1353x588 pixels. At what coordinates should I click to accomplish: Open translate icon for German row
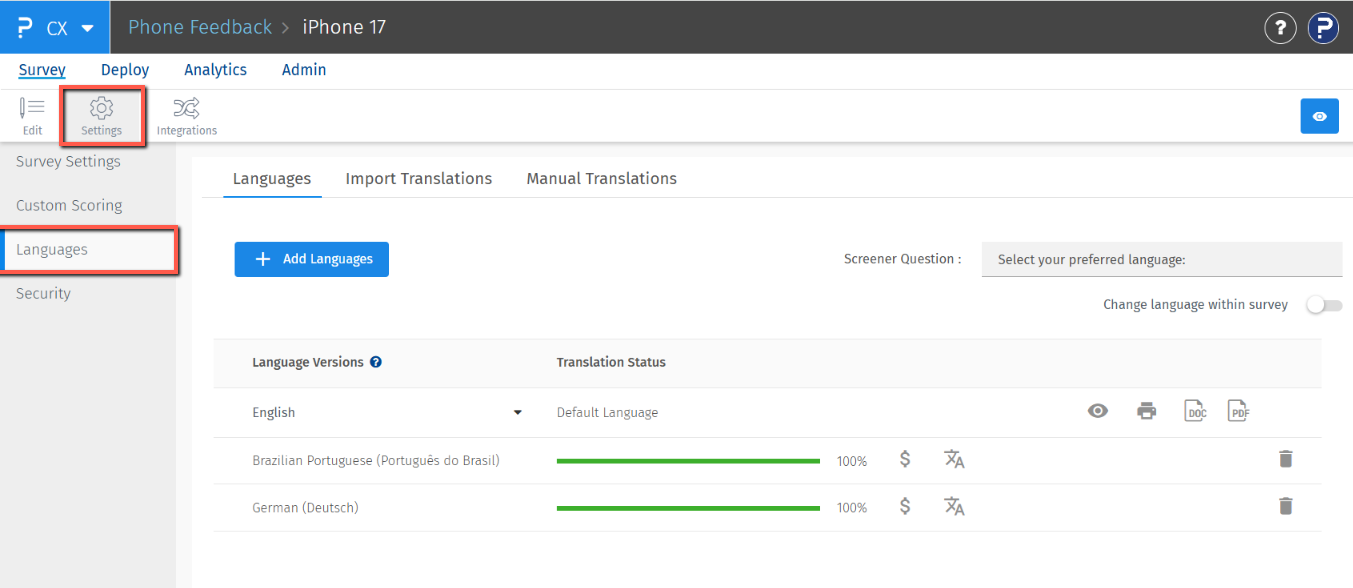[954, 506]
